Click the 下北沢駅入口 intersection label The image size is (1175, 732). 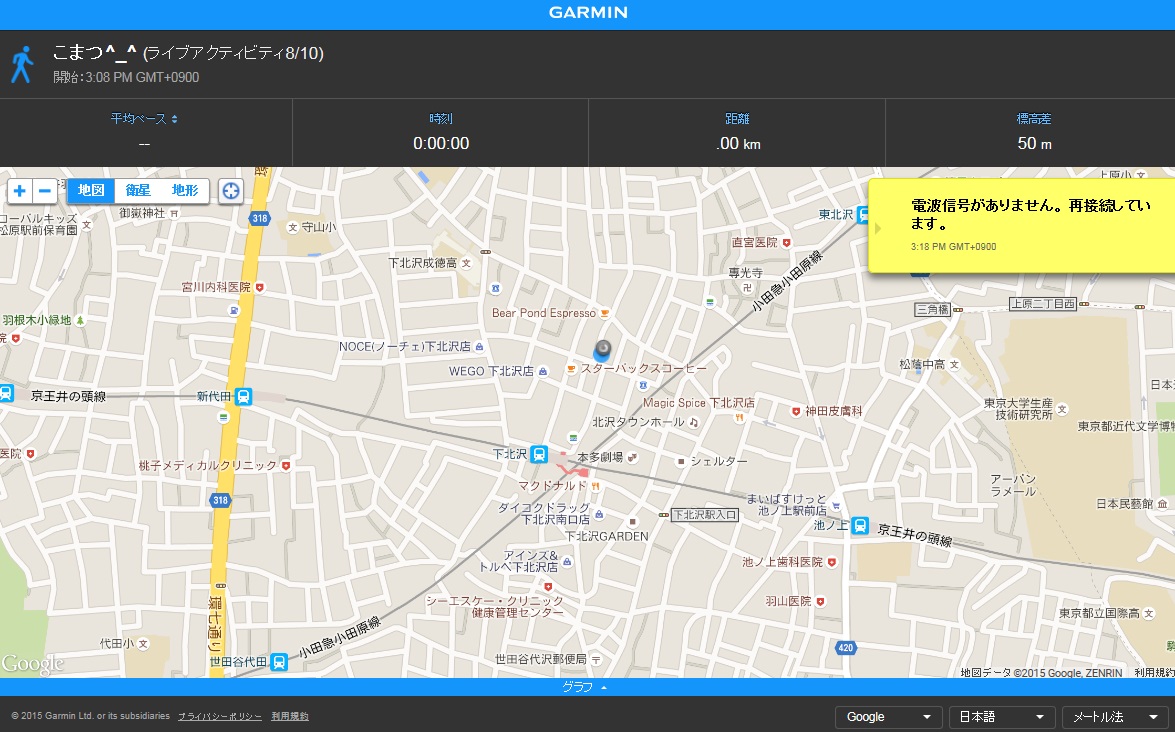[x=705, y=515]
